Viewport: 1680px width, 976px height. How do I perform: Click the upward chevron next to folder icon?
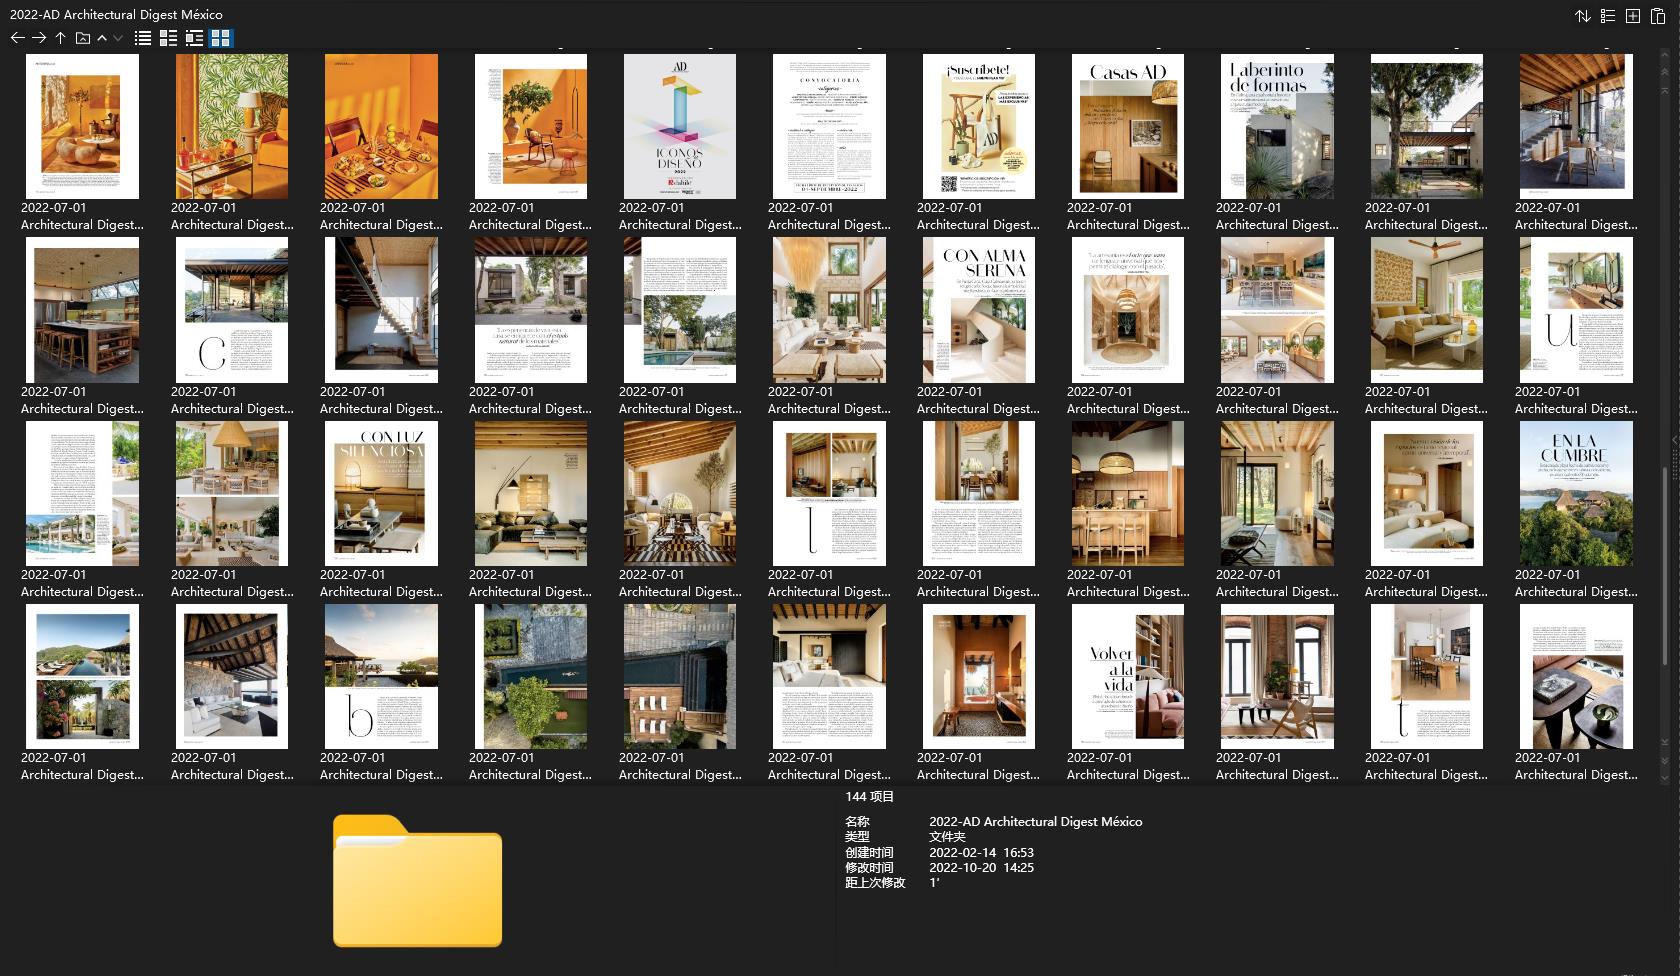(x=102, y=38)
